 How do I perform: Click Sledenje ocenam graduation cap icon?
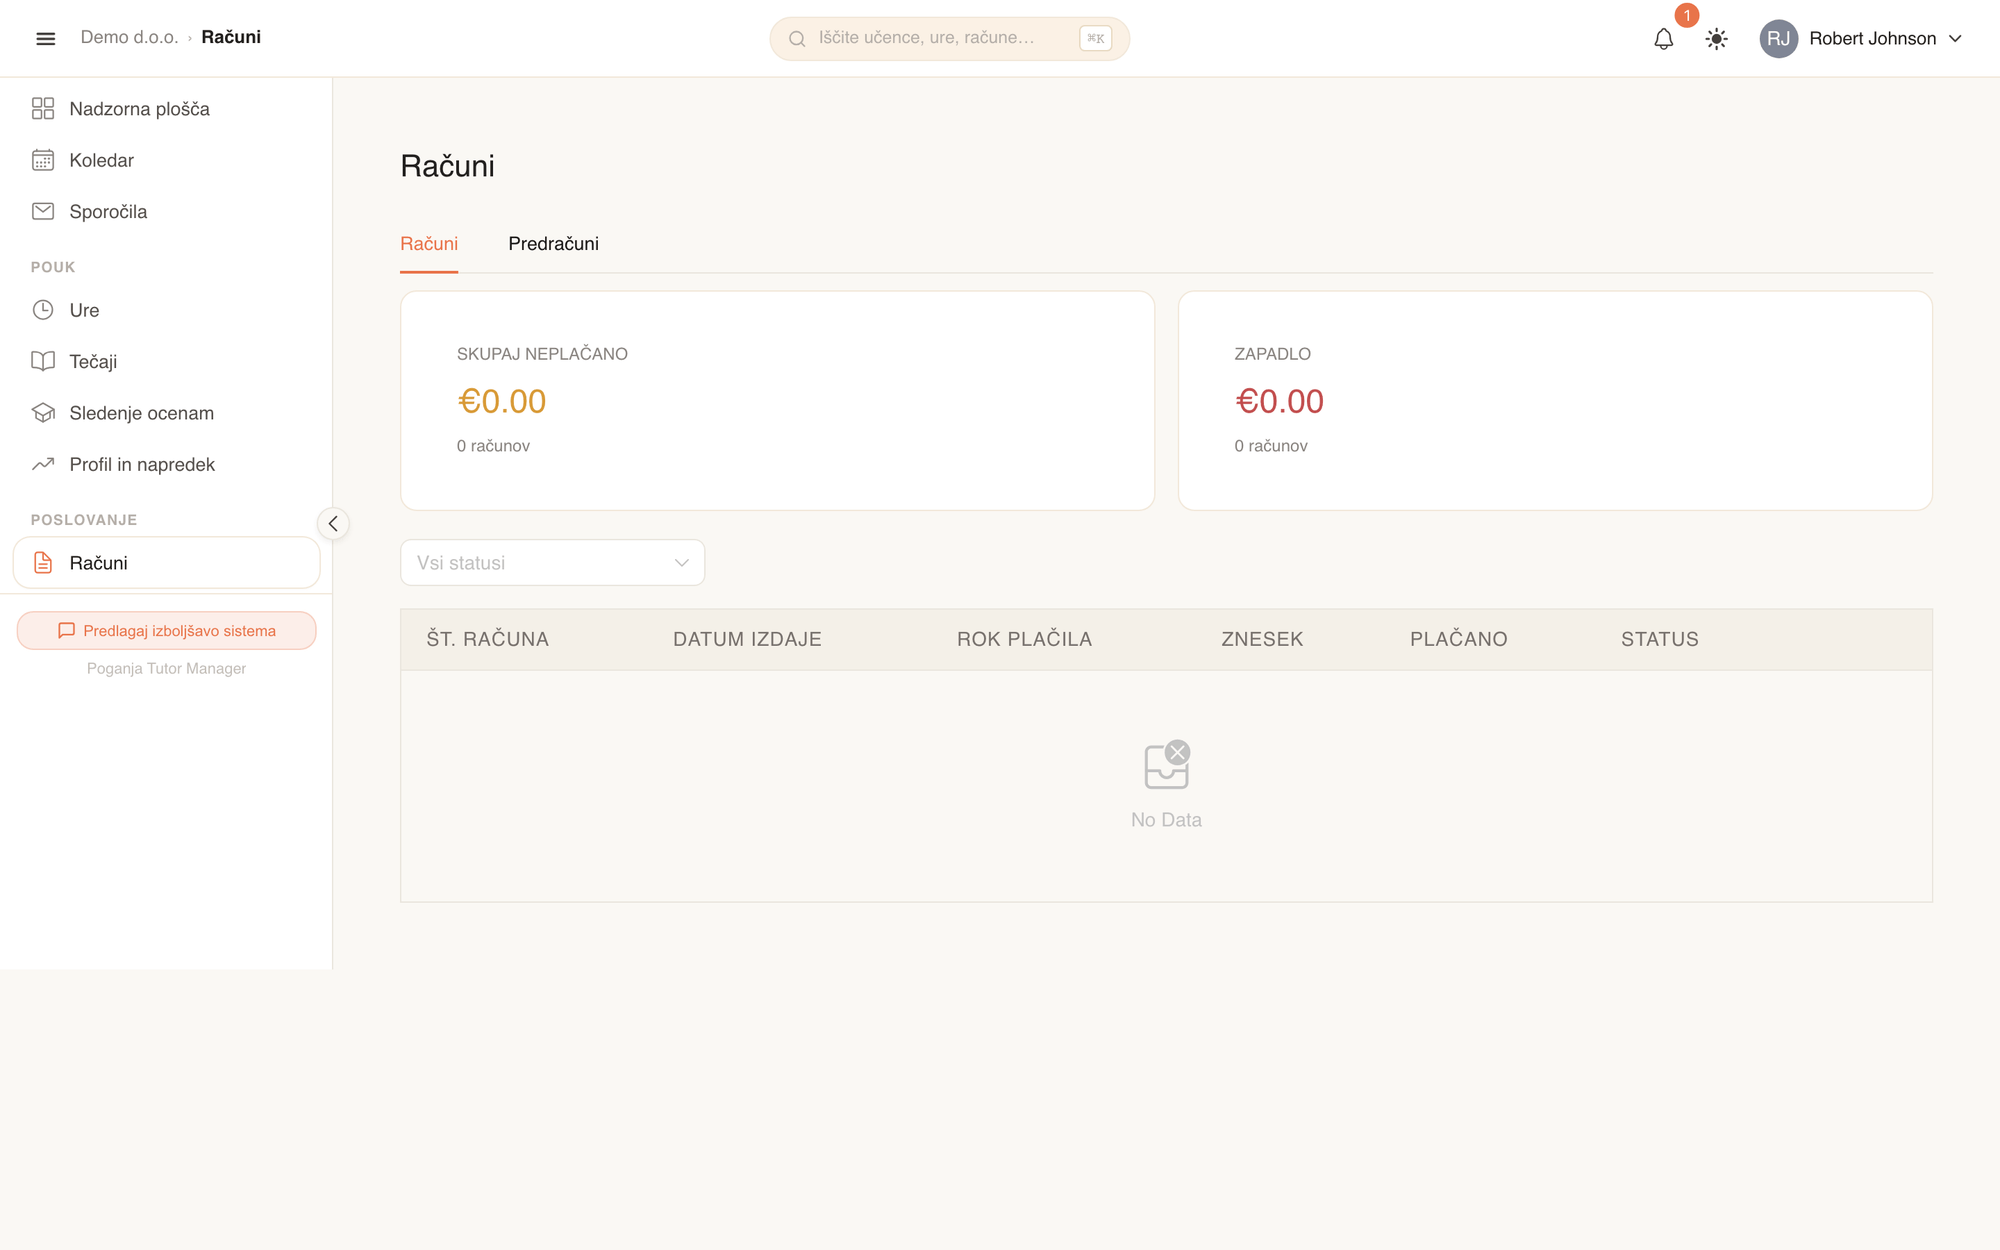43,413
